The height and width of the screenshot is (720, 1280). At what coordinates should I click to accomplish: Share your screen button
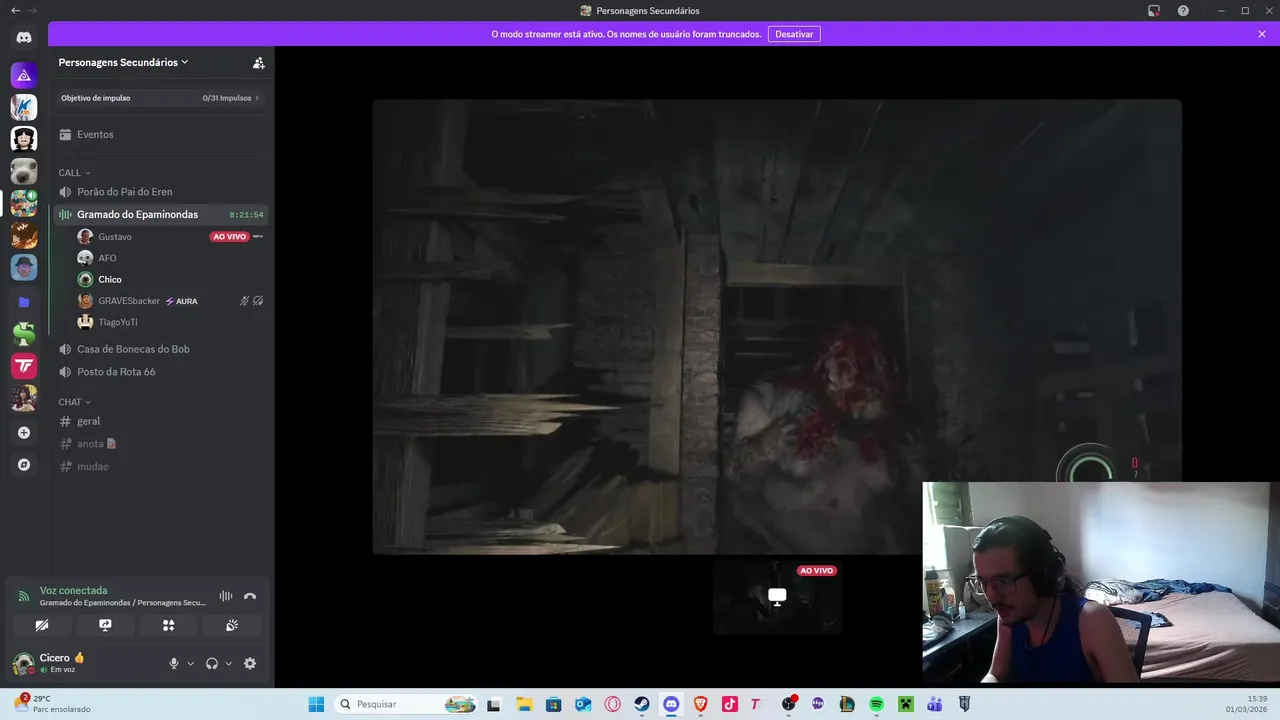[x=105, y=625]
